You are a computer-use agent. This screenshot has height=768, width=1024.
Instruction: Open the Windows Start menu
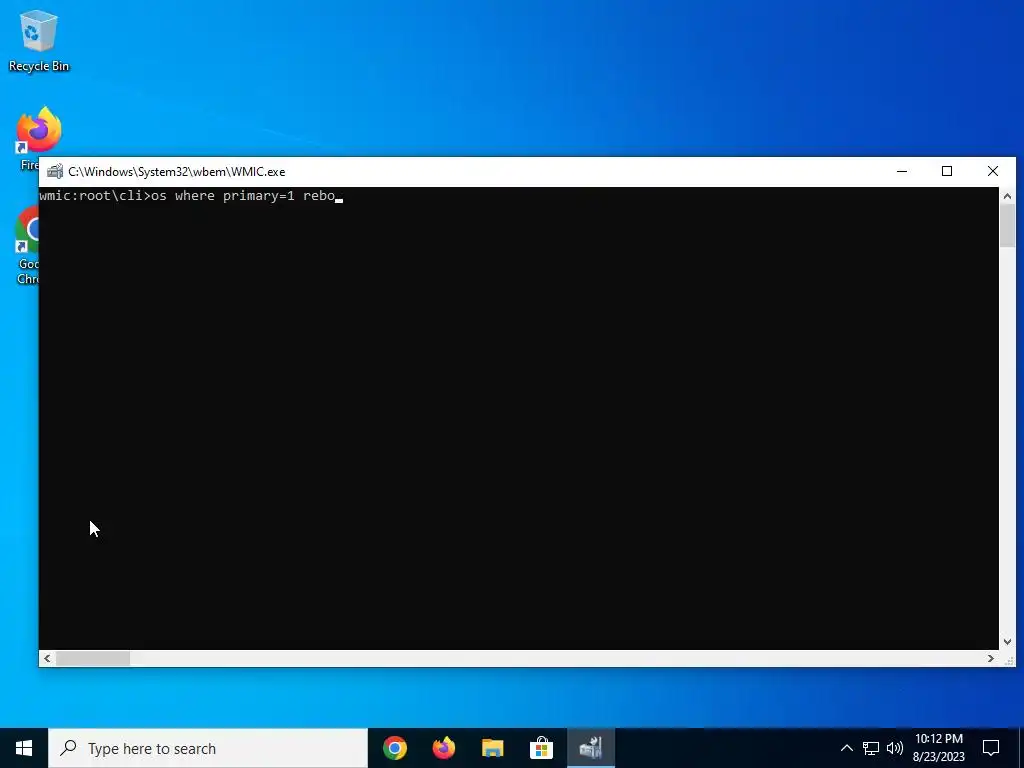[x=24, y=748]
